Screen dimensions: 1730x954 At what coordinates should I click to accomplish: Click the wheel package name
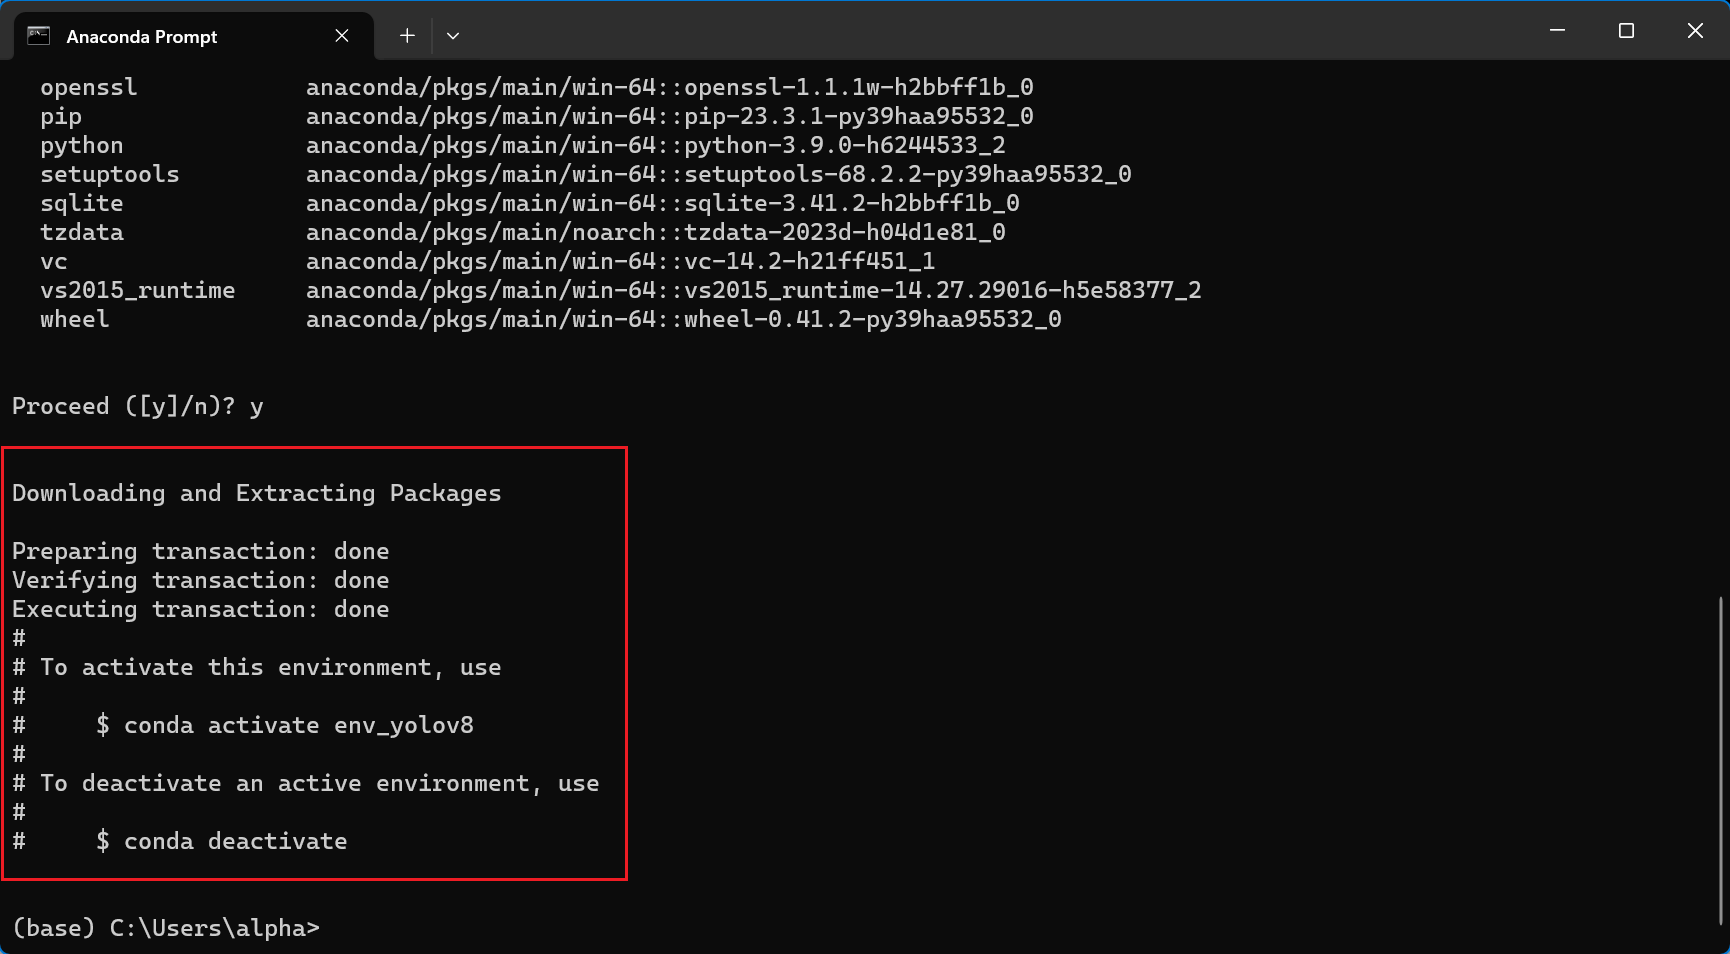tap(75, 319)
